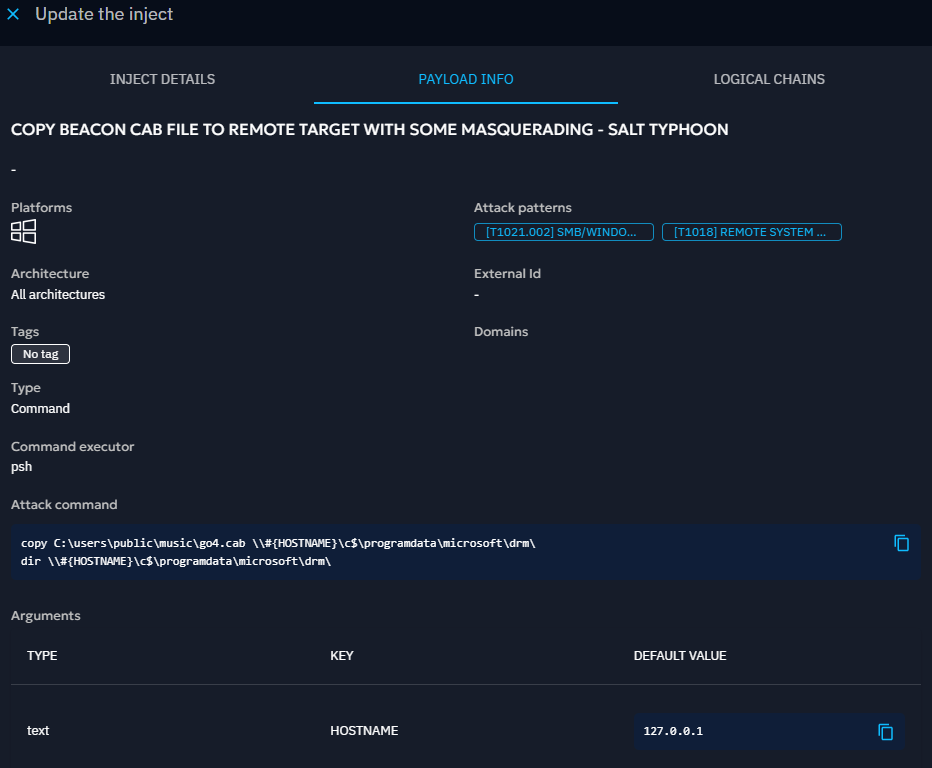The width and height of the screenshot is (932, 768).
Task: Click the Windows platform icon
Action: pyautogui.click(x=24, y=232)
